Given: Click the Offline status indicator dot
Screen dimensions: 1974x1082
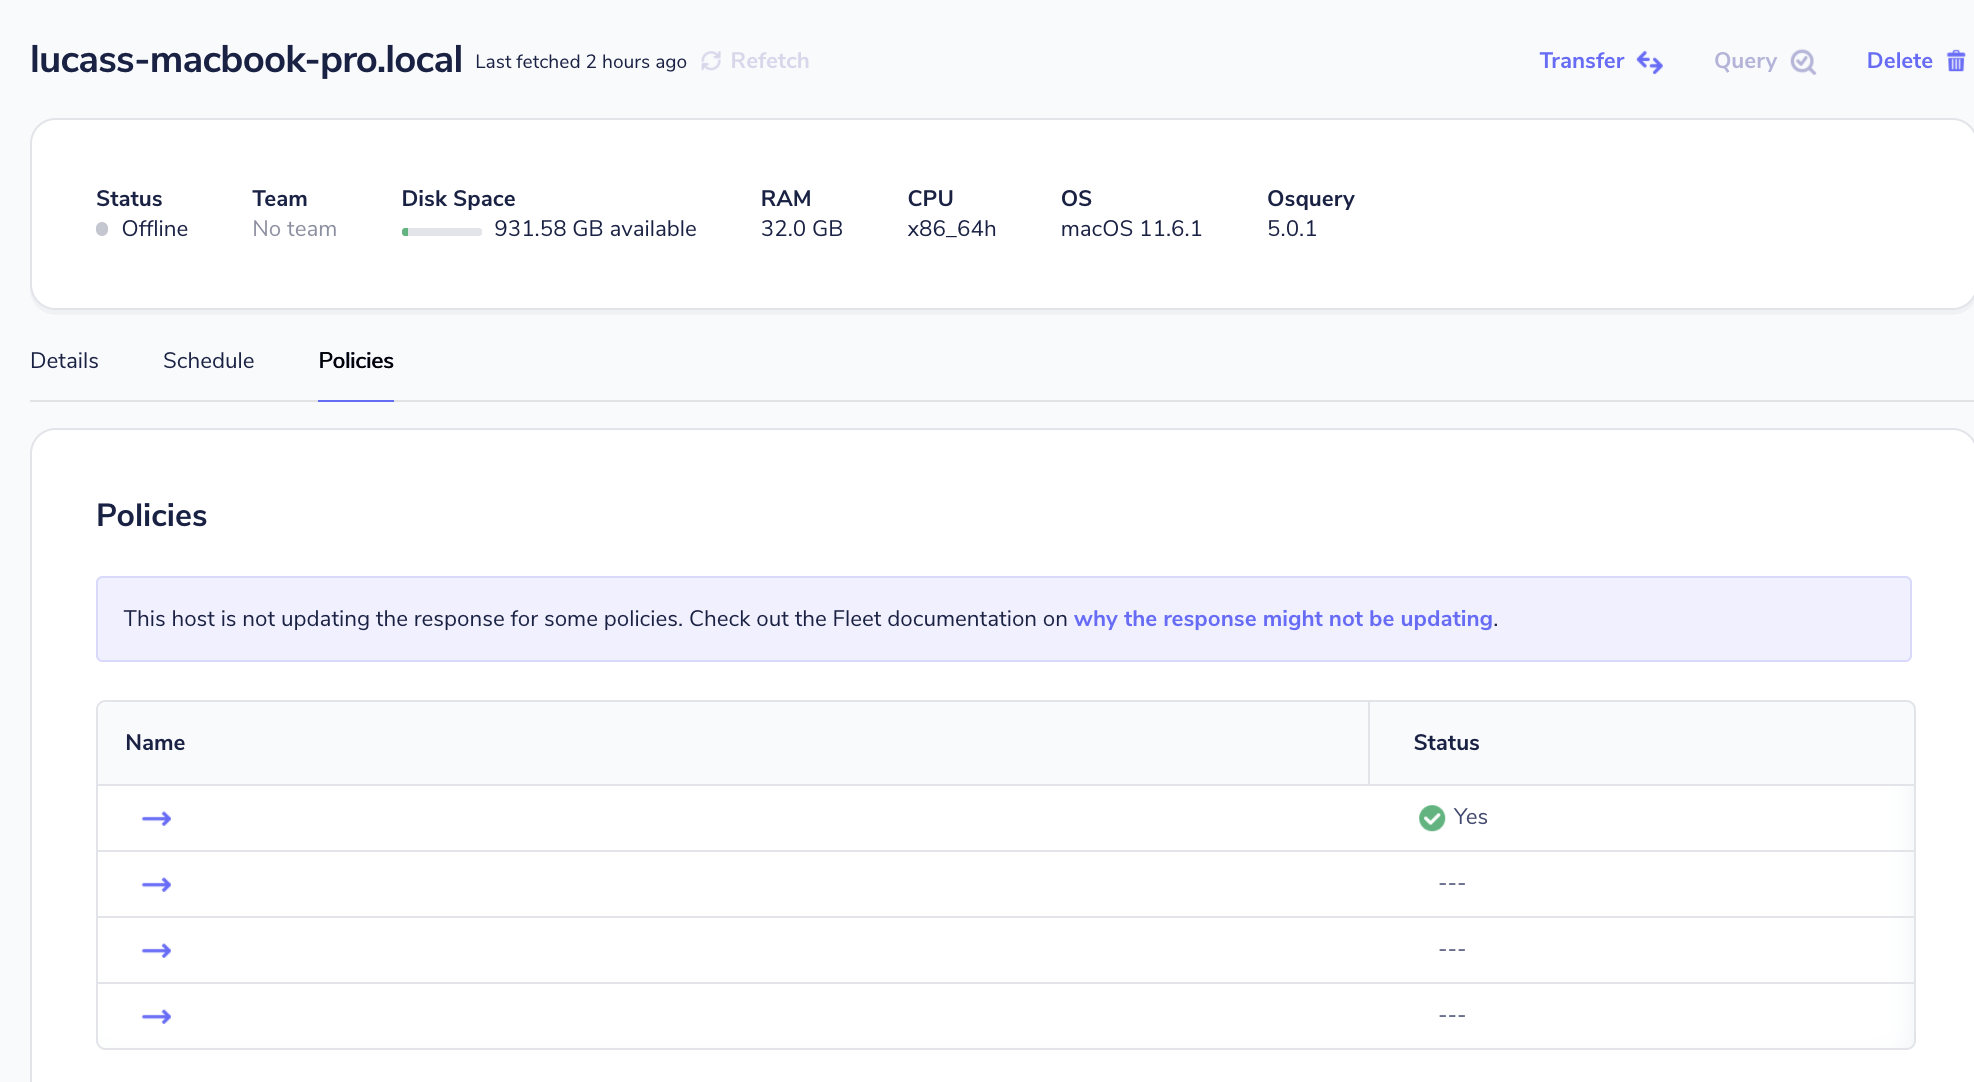Looking at the screenshot, I should coord(100,229).
